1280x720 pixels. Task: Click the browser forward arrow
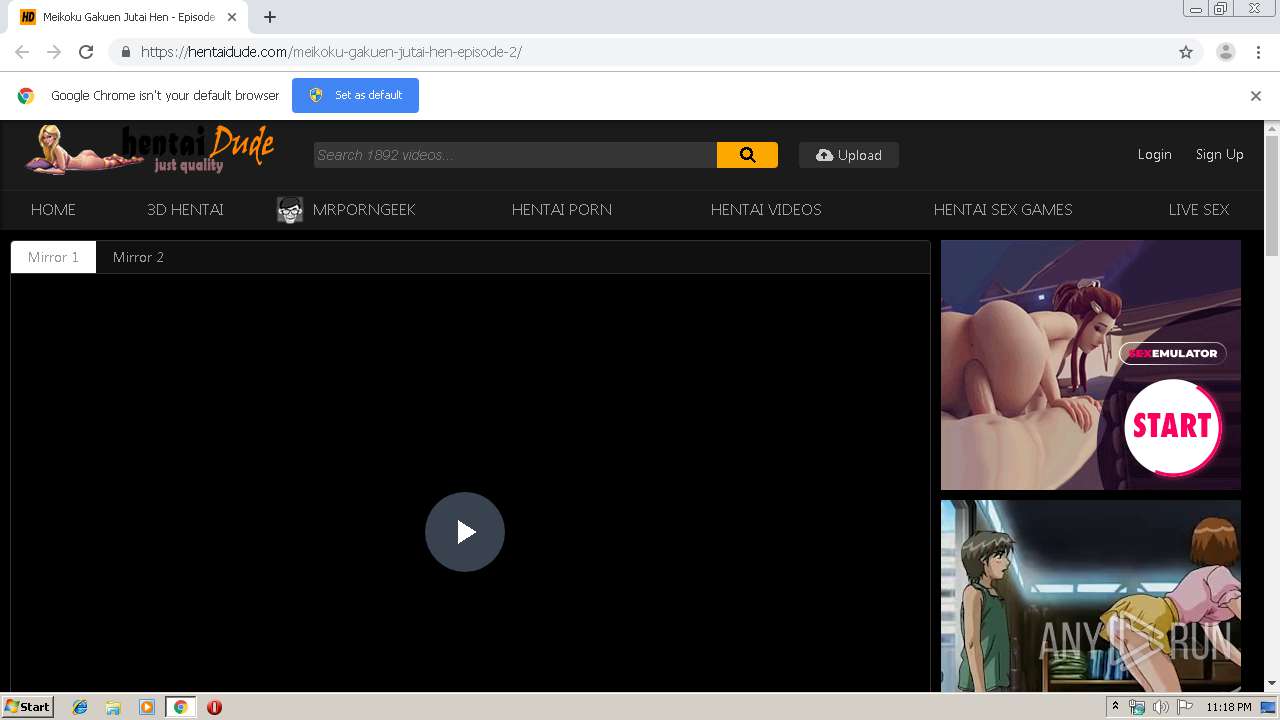[54, 52]
